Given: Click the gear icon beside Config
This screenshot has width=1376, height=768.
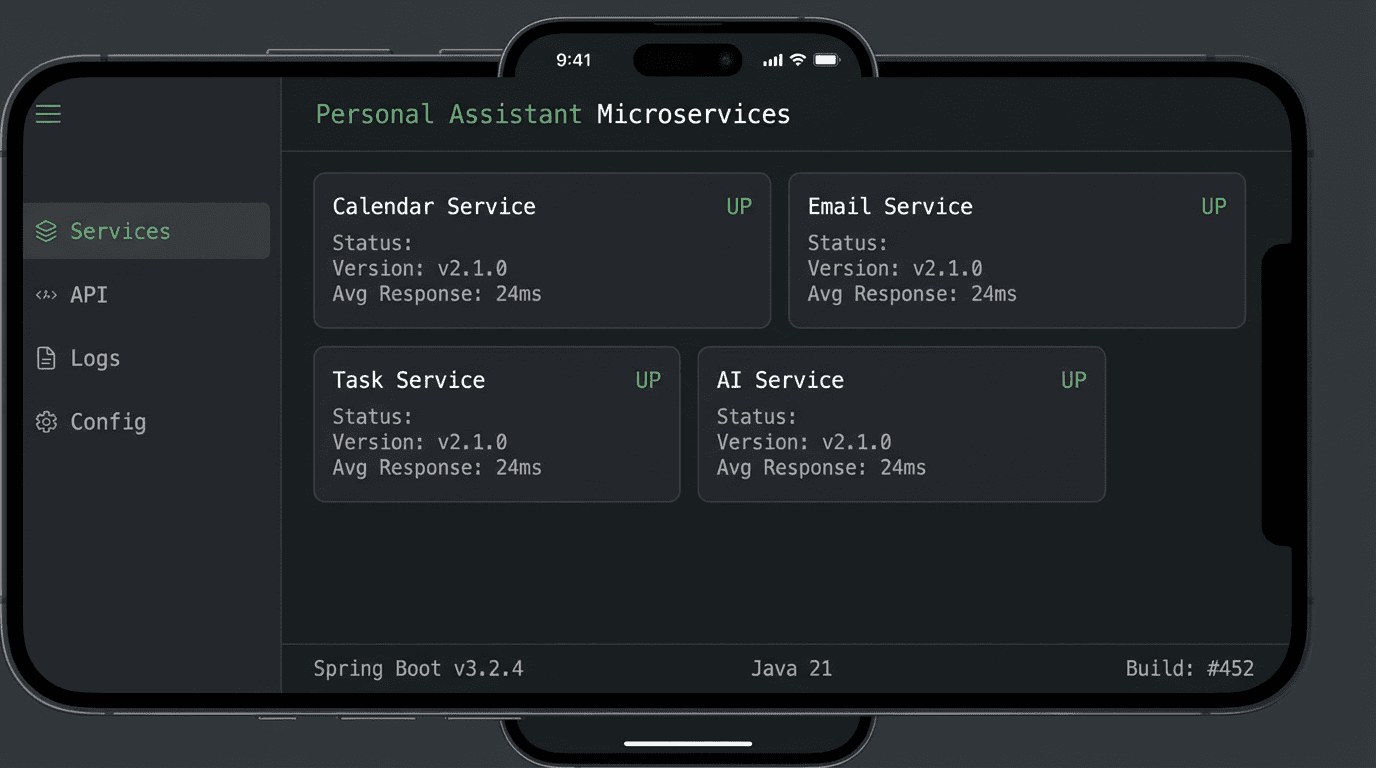Looking at the screenshot, I should [44, 422].
